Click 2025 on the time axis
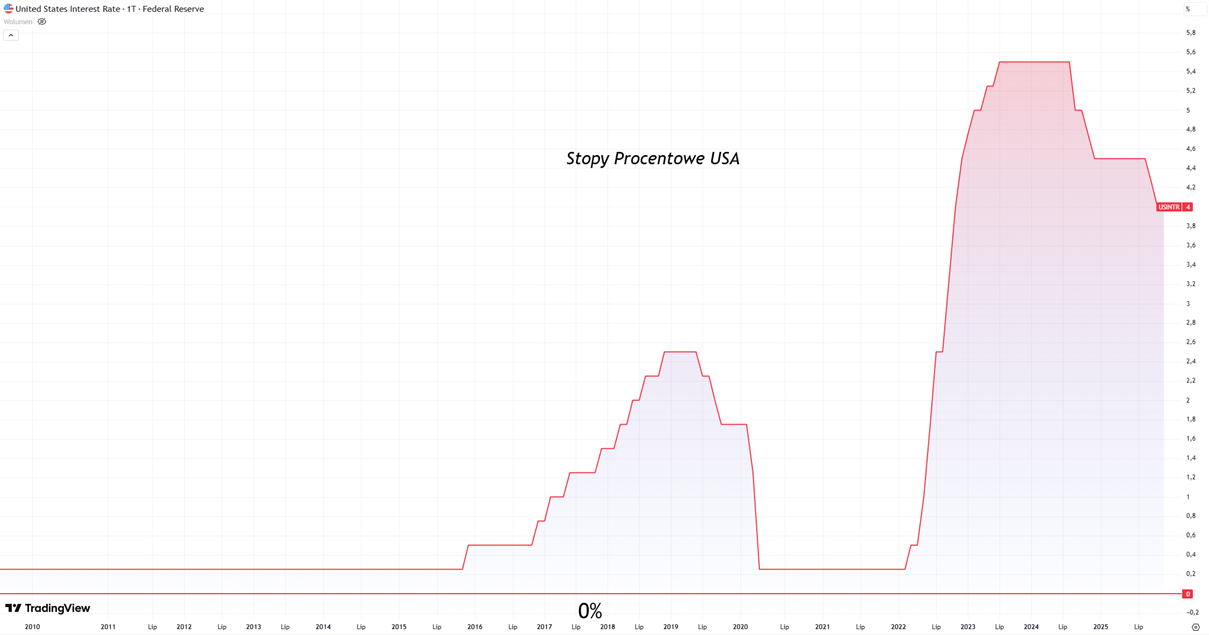1209x635 pixels. (x=1100, y=627)
